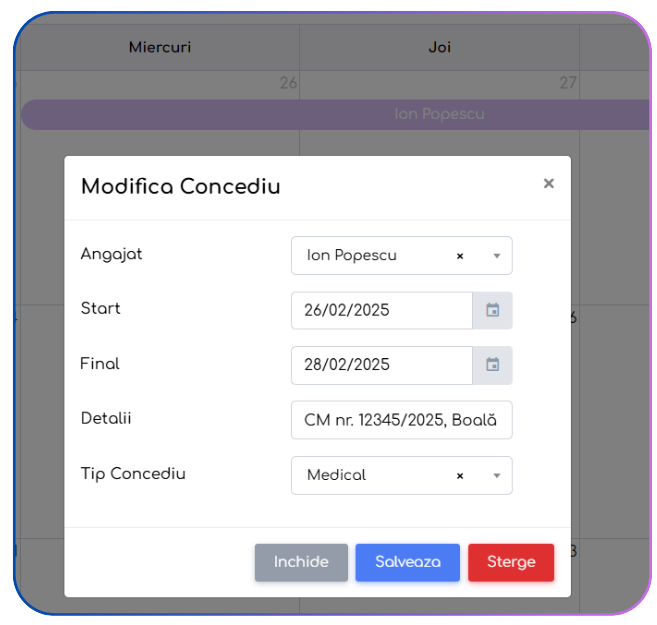Screen dimensions: 657x625
Task: Select day 26 in the calendar
Action: pyautogui.click(x=288, y=83)
